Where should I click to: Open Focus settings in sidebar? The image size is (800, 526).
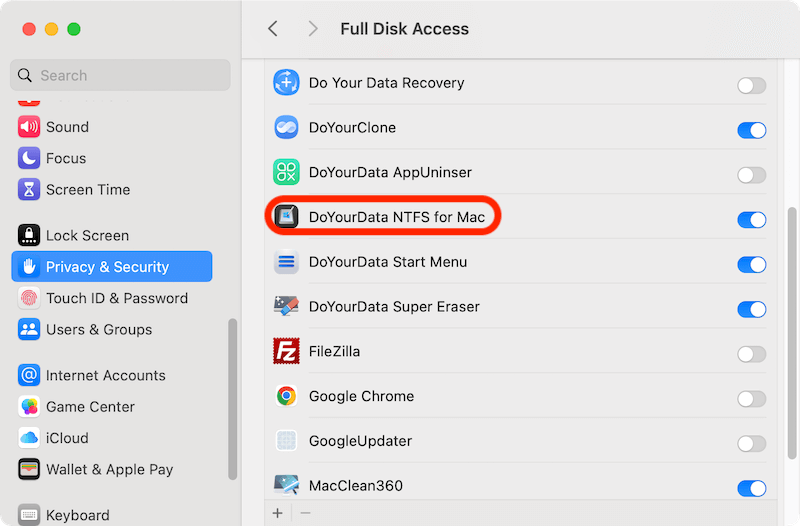66,158
